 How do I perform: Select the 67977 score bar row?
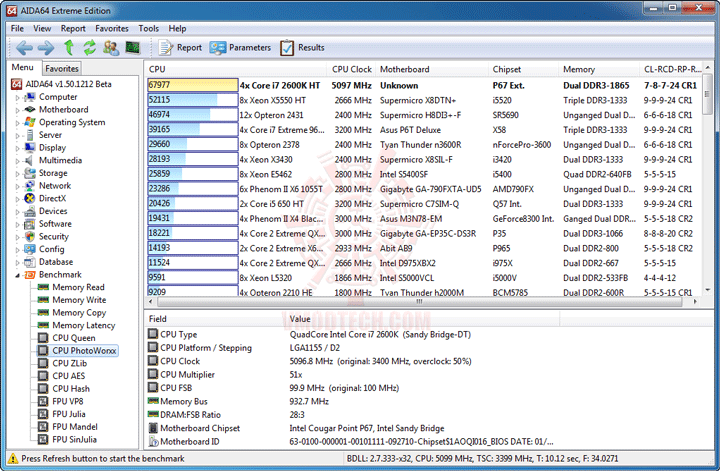192,85
